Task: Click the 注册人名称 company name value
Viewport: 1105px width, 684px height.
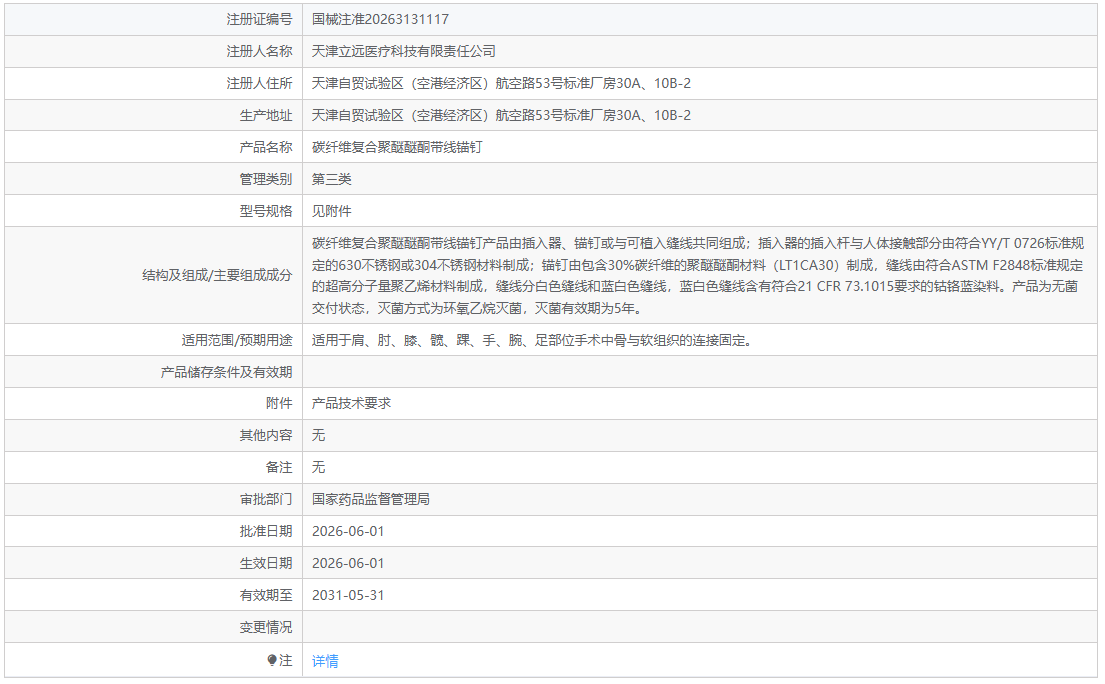Action: pos(404,51)
